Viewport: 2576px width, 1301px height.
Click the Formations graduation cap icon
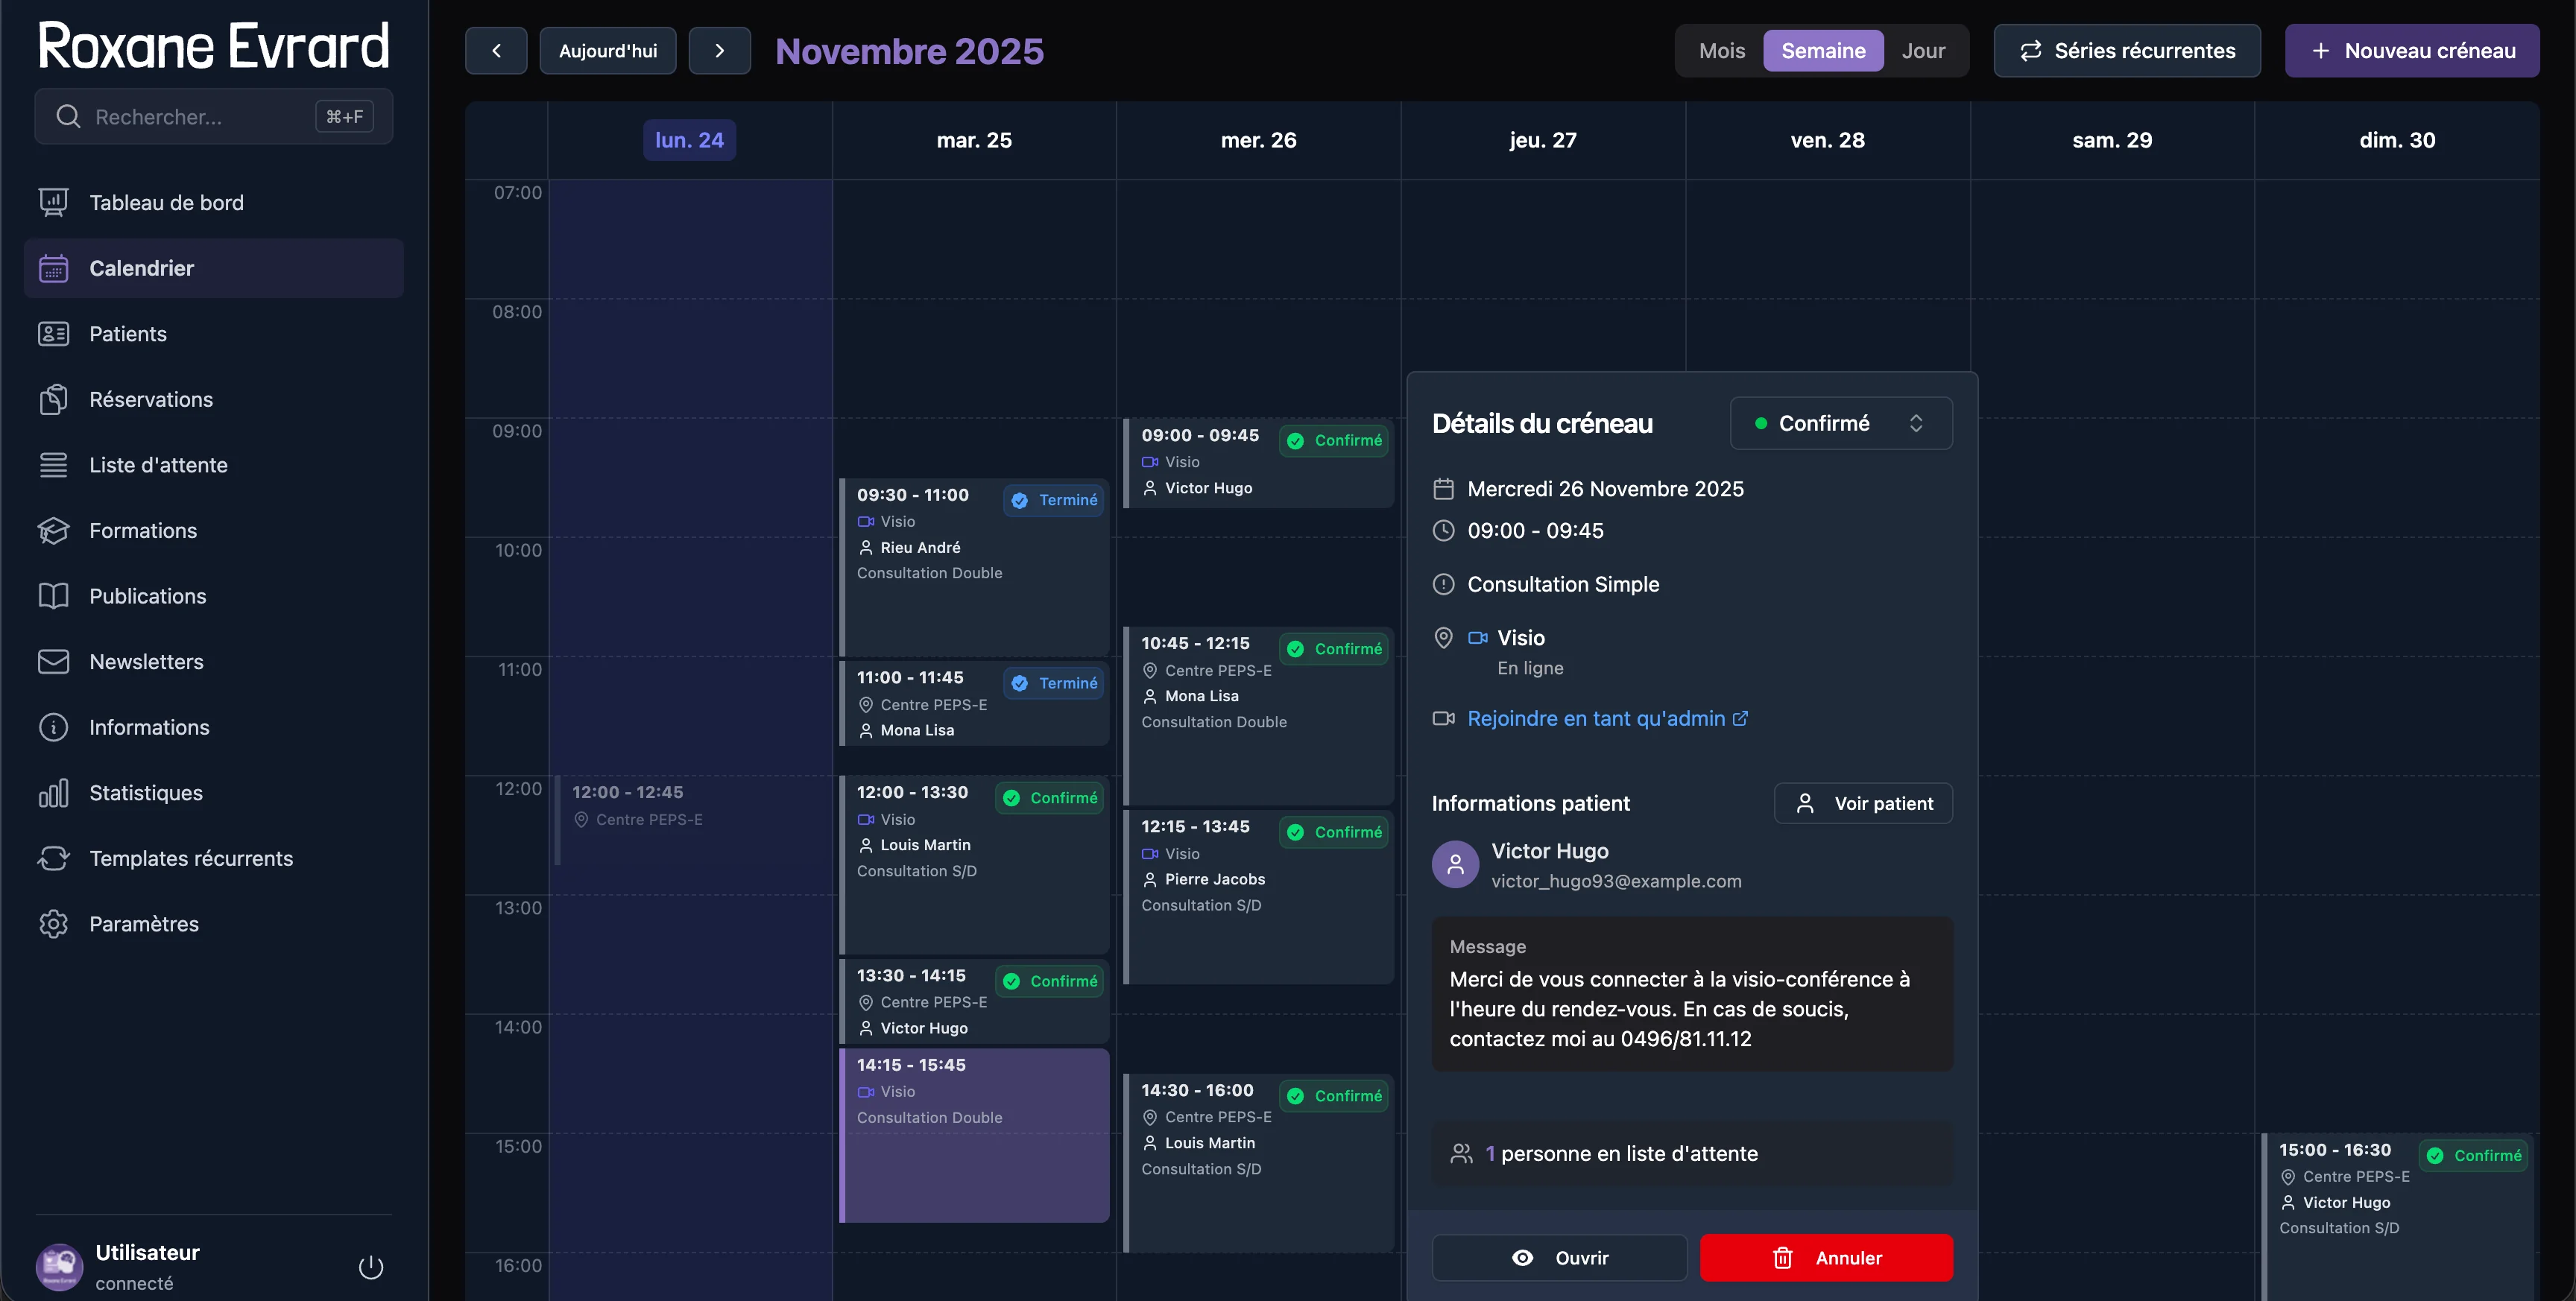[x=53, y=530]
